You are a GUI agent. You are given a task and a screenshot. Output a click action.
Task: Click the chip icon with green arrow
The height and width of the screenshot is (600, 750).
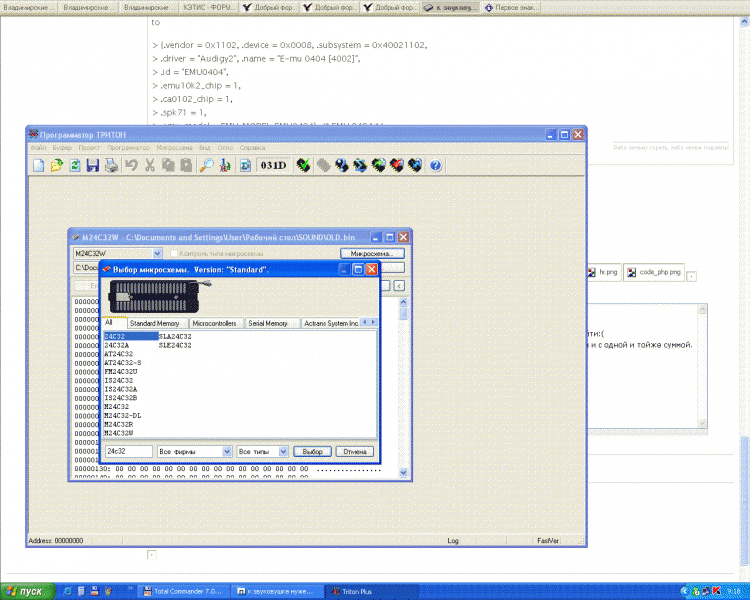(x=378, y=166)
